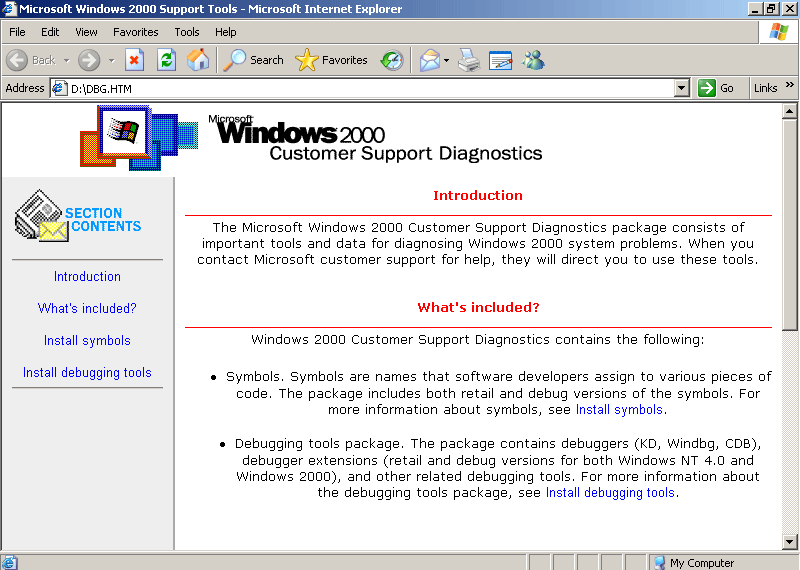Click the scroll down arrow
The width and height of the screenshot is (800, 570).
click(x=789, y=541)
